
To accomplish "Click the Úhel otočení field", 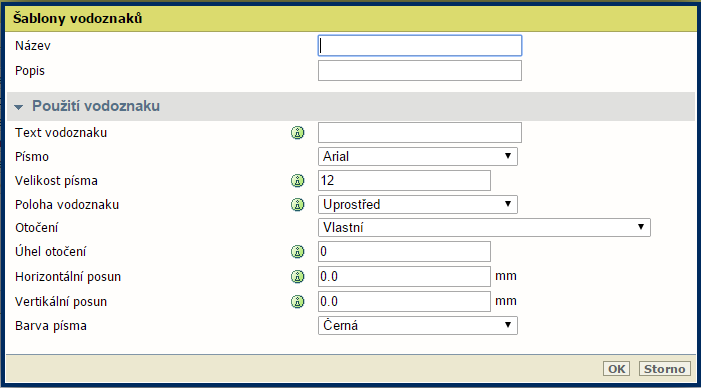I will click(x=404, y=251).
